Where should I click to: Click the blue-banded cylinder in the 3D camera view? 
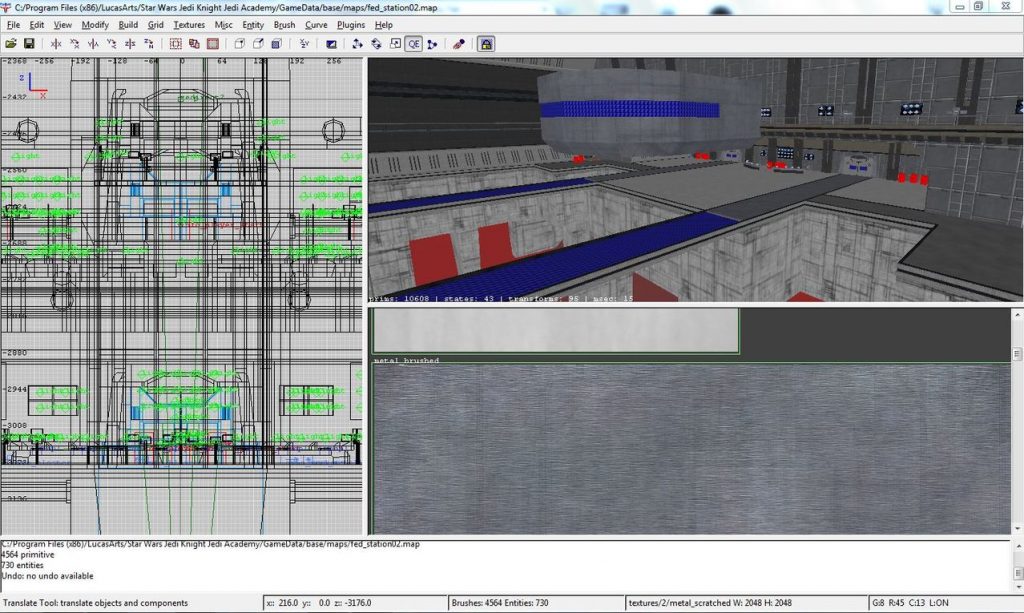pos(648,113)
